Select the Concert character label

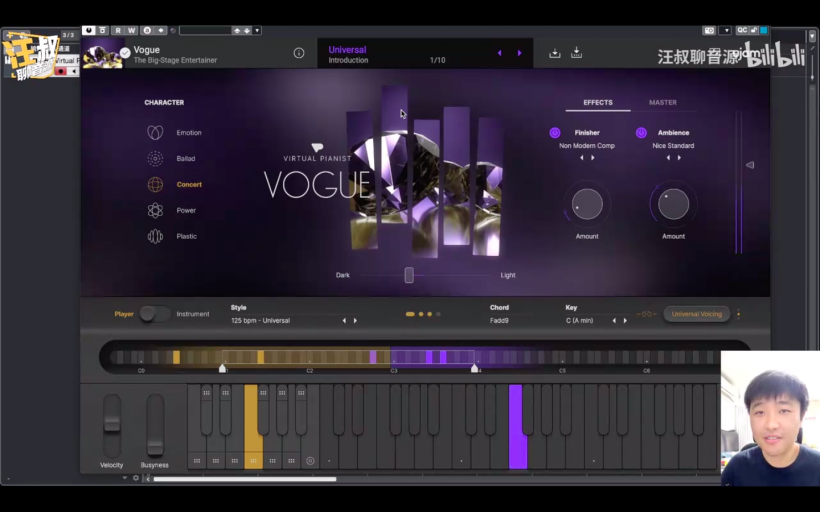(x=189, y=185)
